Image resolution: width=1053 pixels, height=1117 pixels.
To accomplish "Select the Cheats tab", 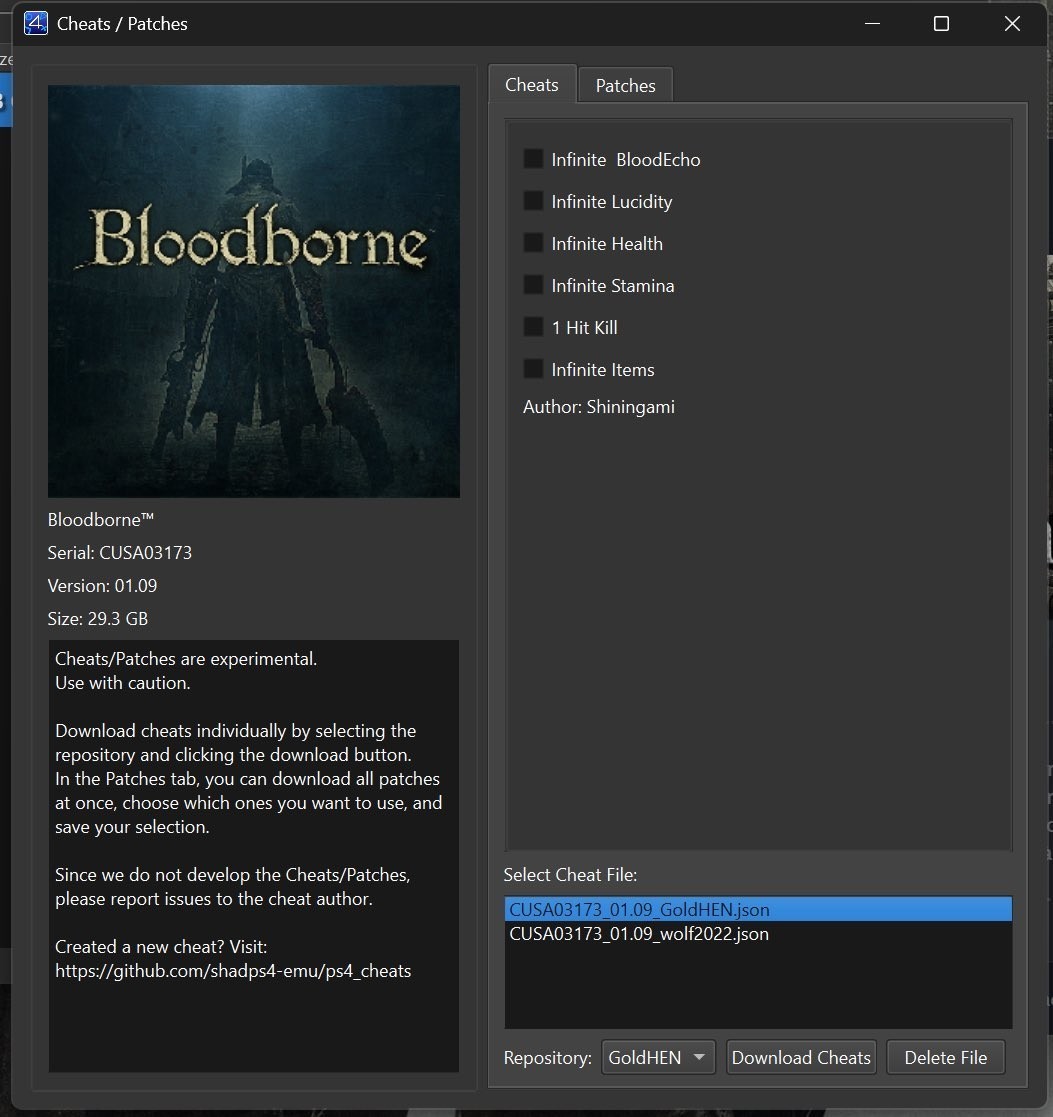I will click(x=531, y=84).
